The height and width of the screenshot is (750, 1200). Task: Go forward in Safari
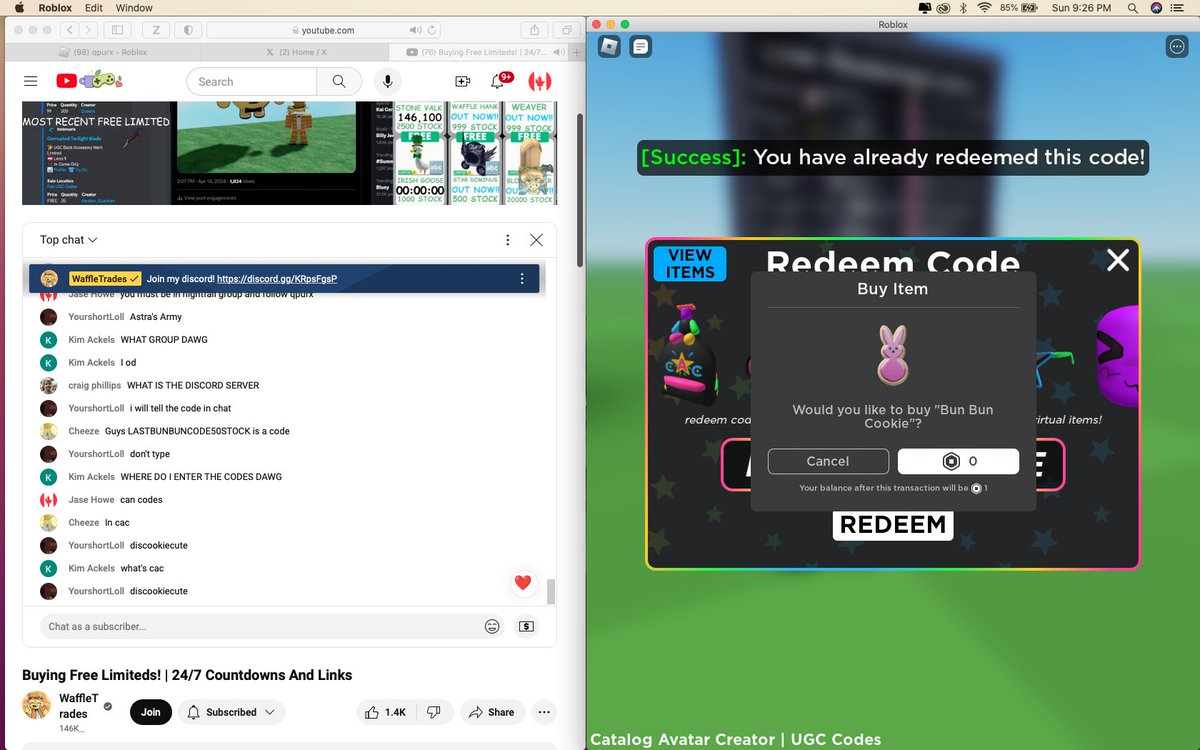[x=89, y=30]
